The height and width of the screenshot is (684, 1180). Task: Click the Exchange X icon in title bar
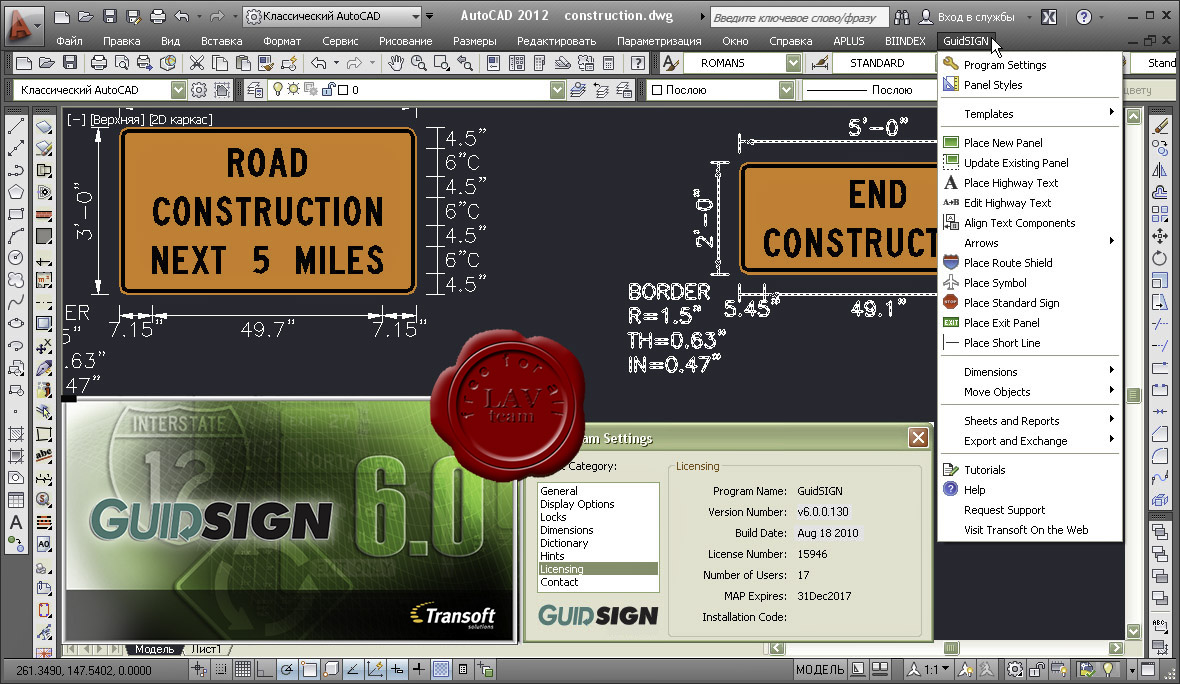1048,17
